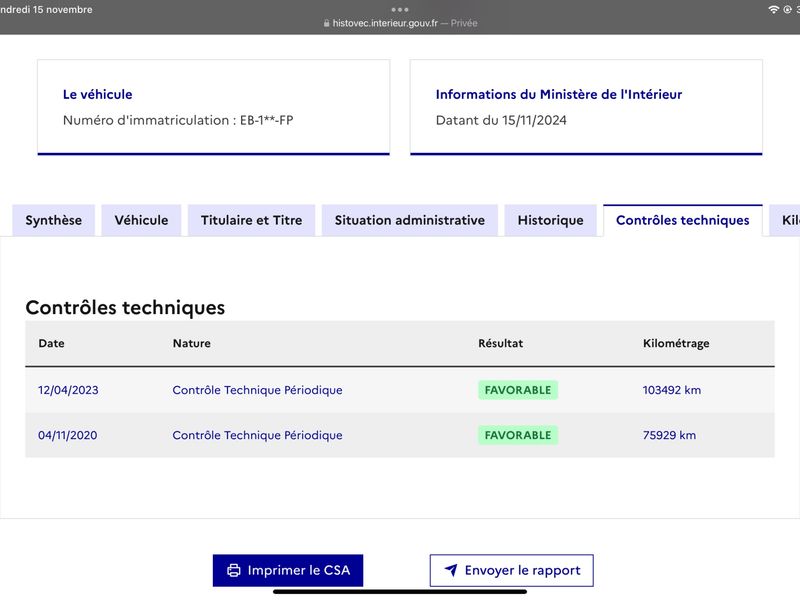The image size is (800, 600).
Task: Click FAVORABLE badge in 12/04/2023 row
Action: coord(518,390)
